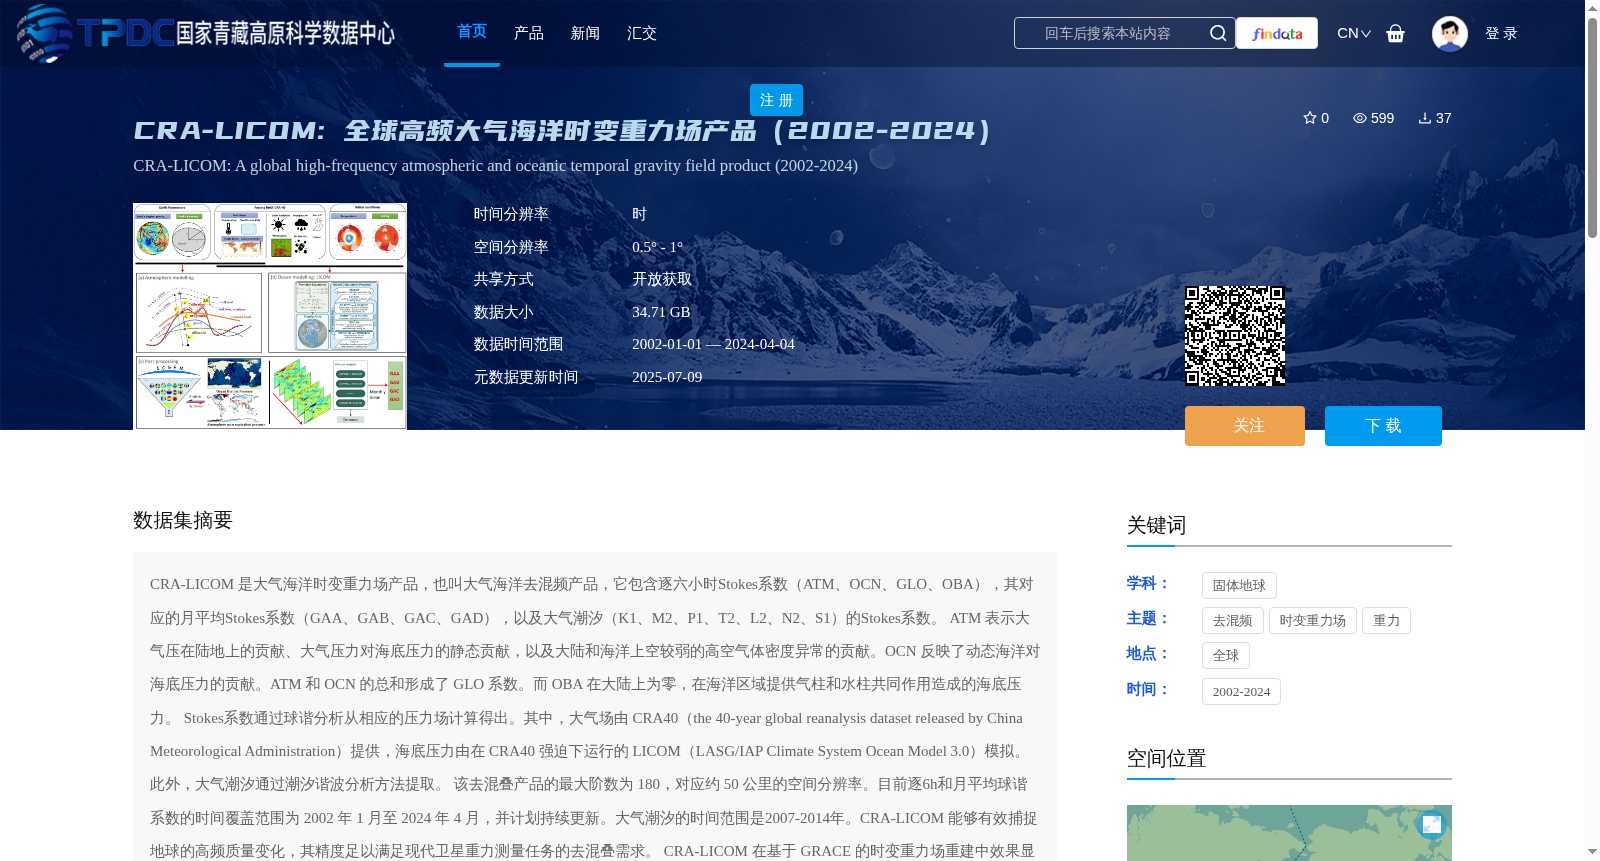Click the download count icon

[x=1425, y=118]
